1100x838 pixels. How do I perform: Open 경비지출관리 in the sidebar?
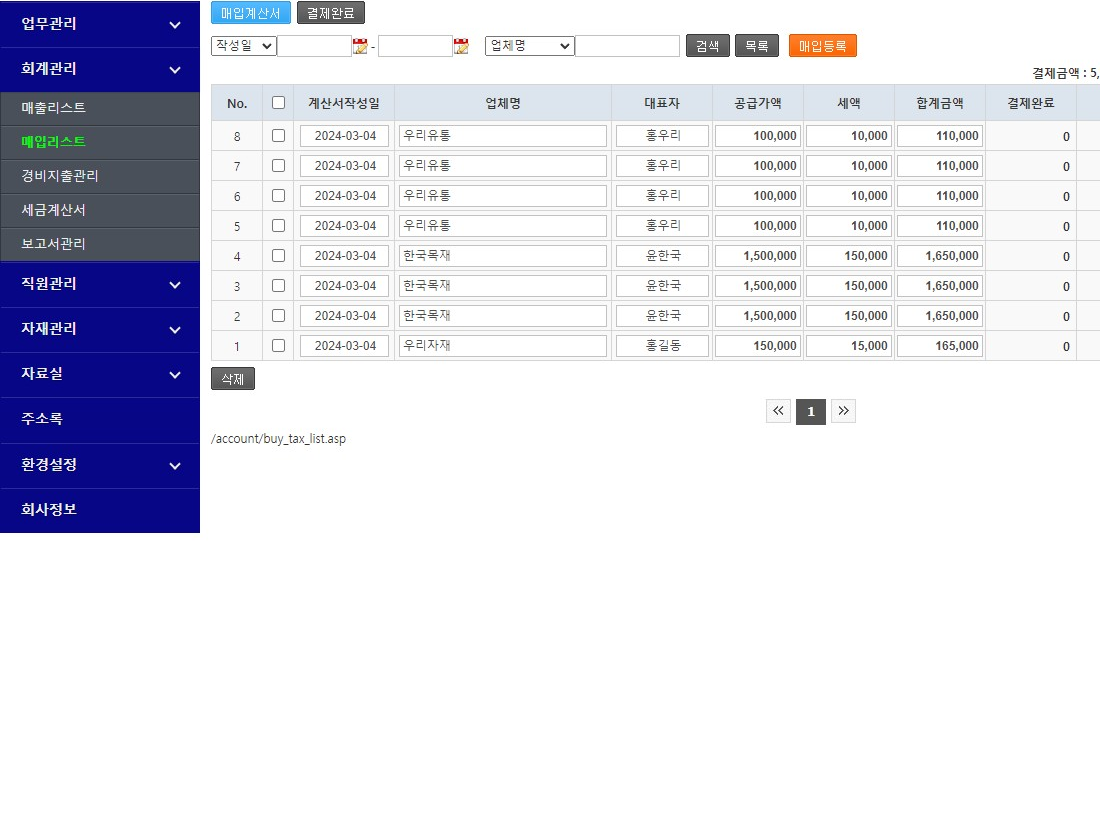(x=60, y=176)
